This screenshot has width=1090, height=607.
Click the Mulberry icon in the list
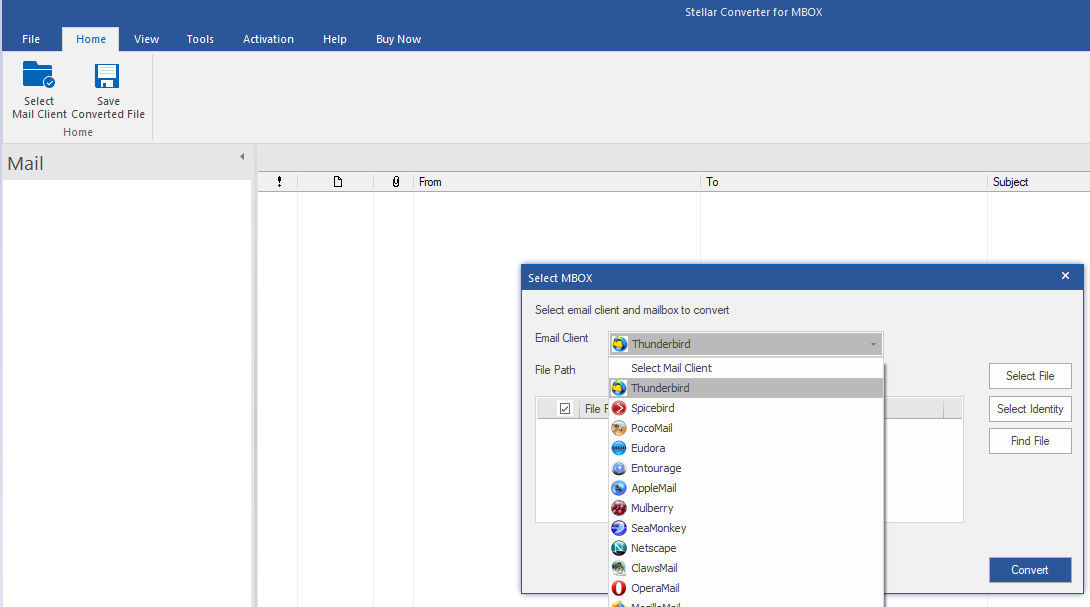619,508
